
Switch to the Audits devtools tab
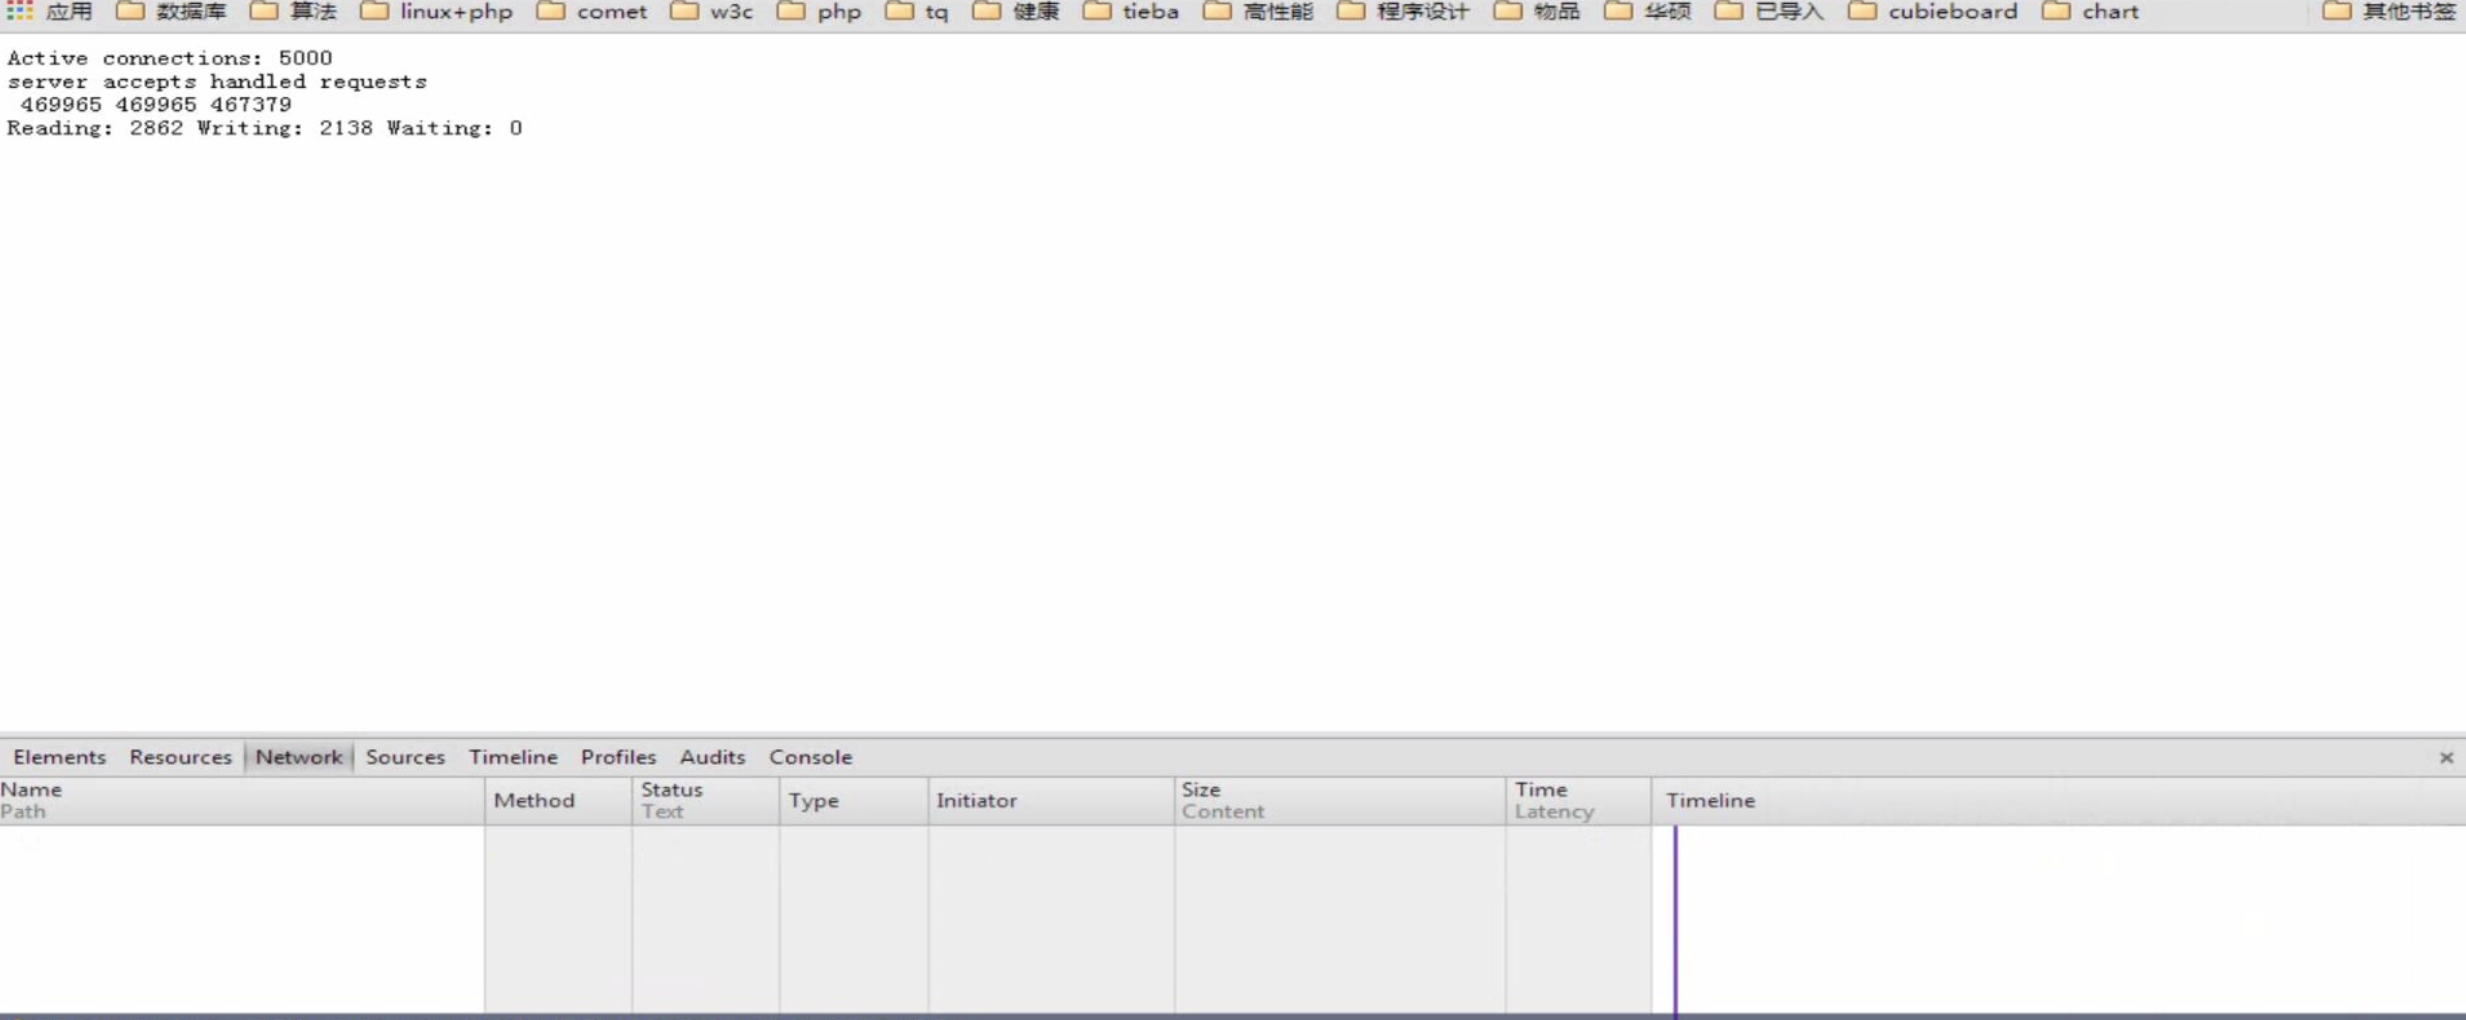712,757
